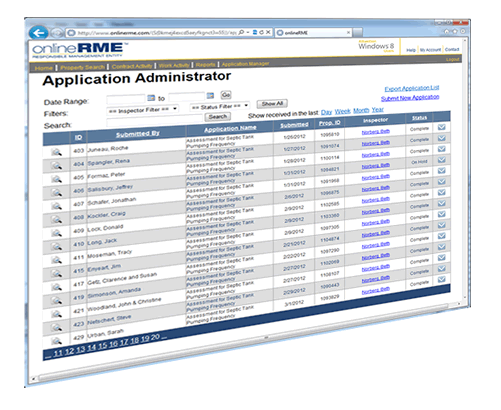View application 404 with its magnifier icon

click(57, 165)
